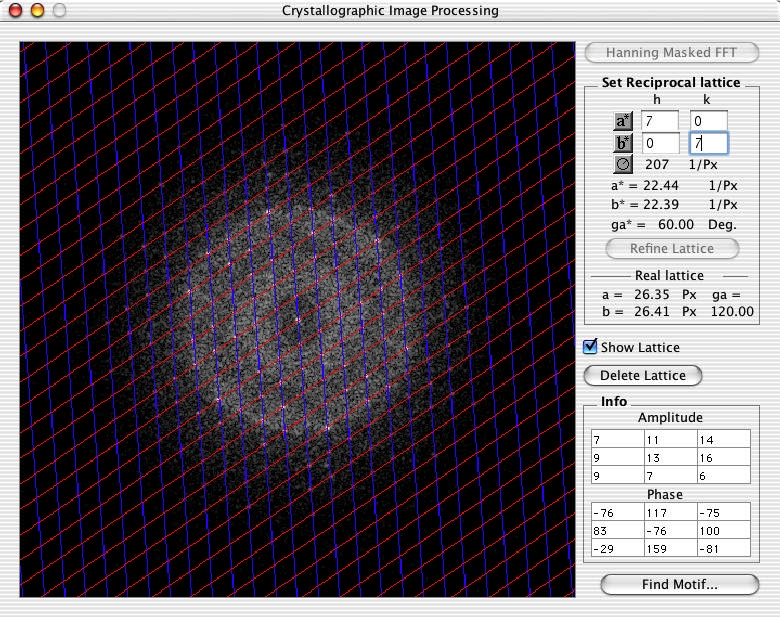Click the Refine Lattice button
This screenshot has width=780, height=617.
(672, 248)
